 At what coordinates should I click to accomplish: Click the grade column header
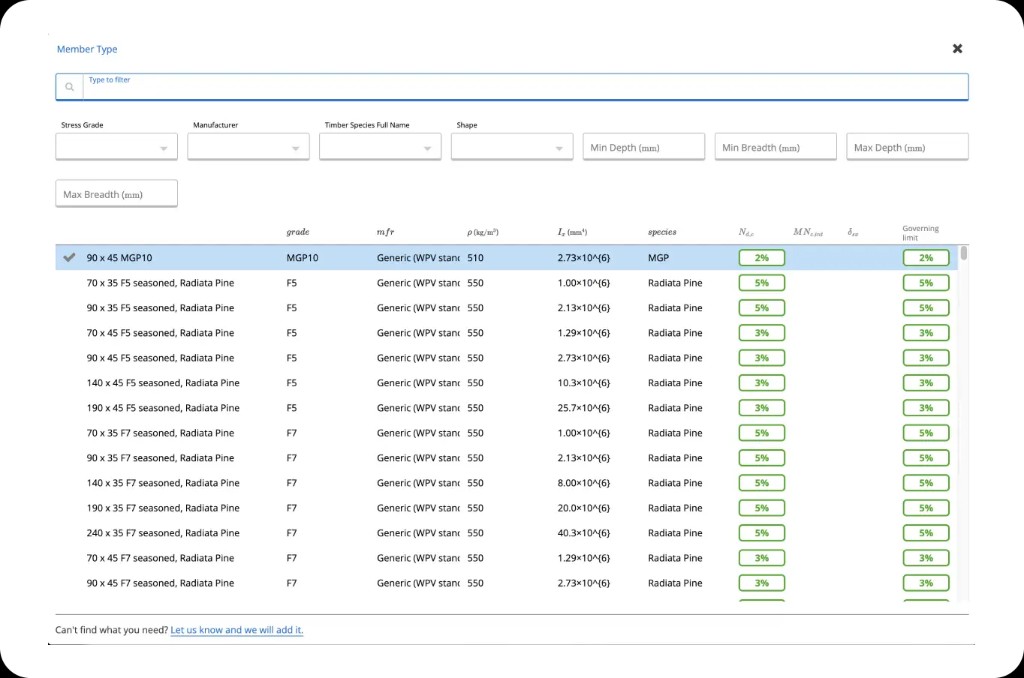pyautogui.click(x=297, y=231)
